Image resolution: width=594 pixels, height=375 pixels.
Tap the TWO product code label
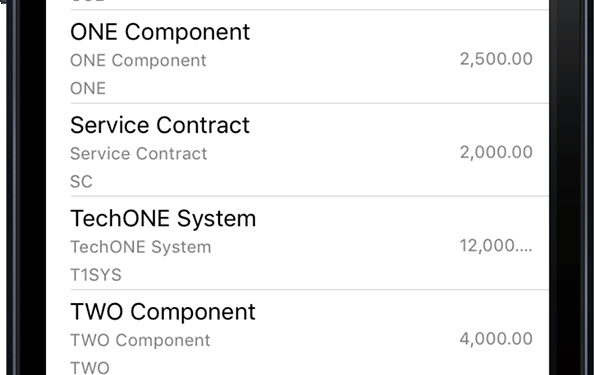tap(90, 368)
